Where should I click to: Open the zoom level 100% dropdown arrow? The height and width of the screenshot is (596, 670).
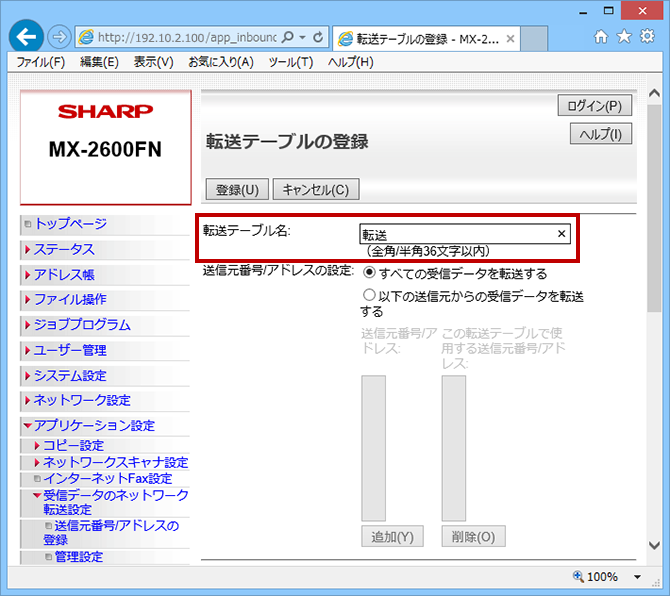pos(638,577)
